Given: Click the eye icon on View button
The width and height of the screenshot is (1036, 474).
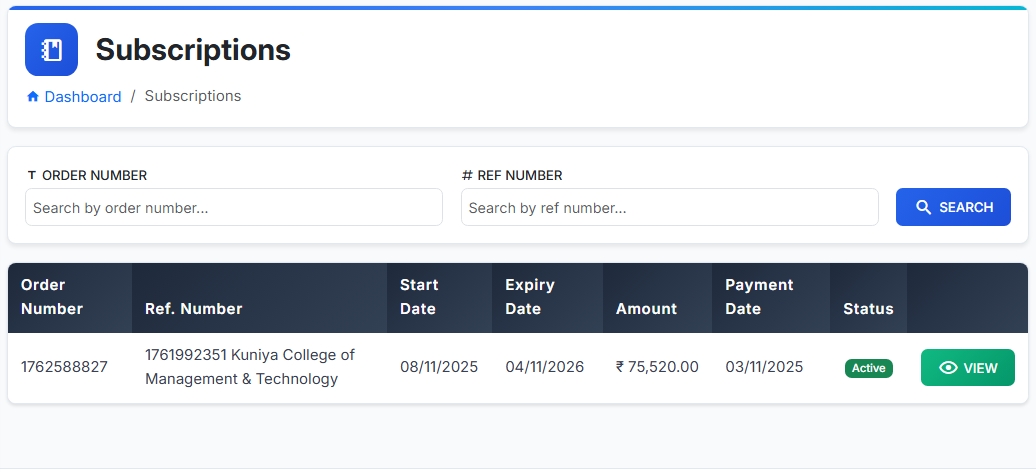Looking at the screenshot, I should [949, 368].
